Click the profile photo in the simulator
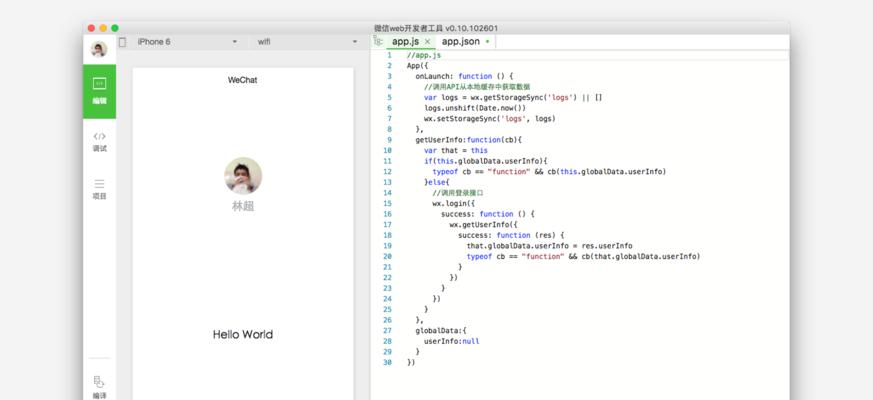This screenshot has width=873, height=400. coord(243,175)
